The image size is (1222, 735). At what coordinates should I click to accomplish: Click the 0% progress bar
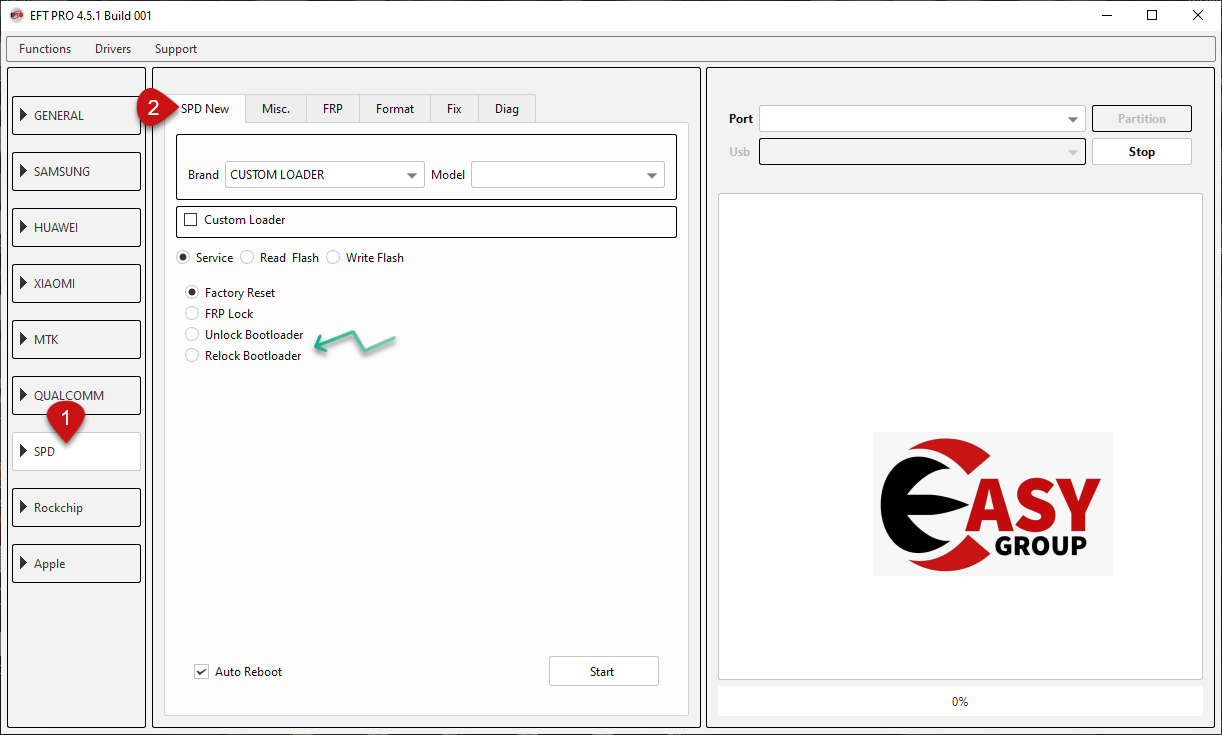click(960, 702)
